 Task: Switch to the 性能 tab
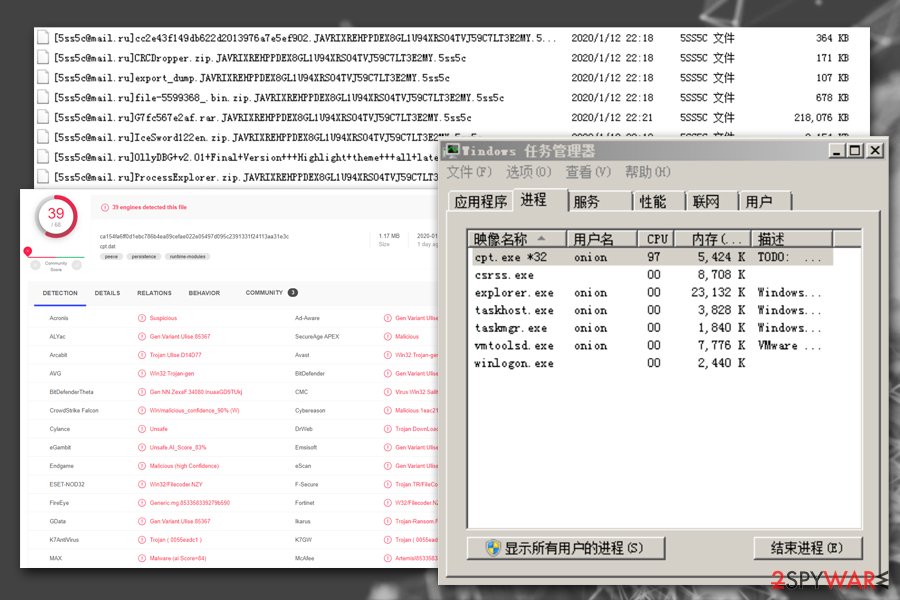(x=658, y=202)
